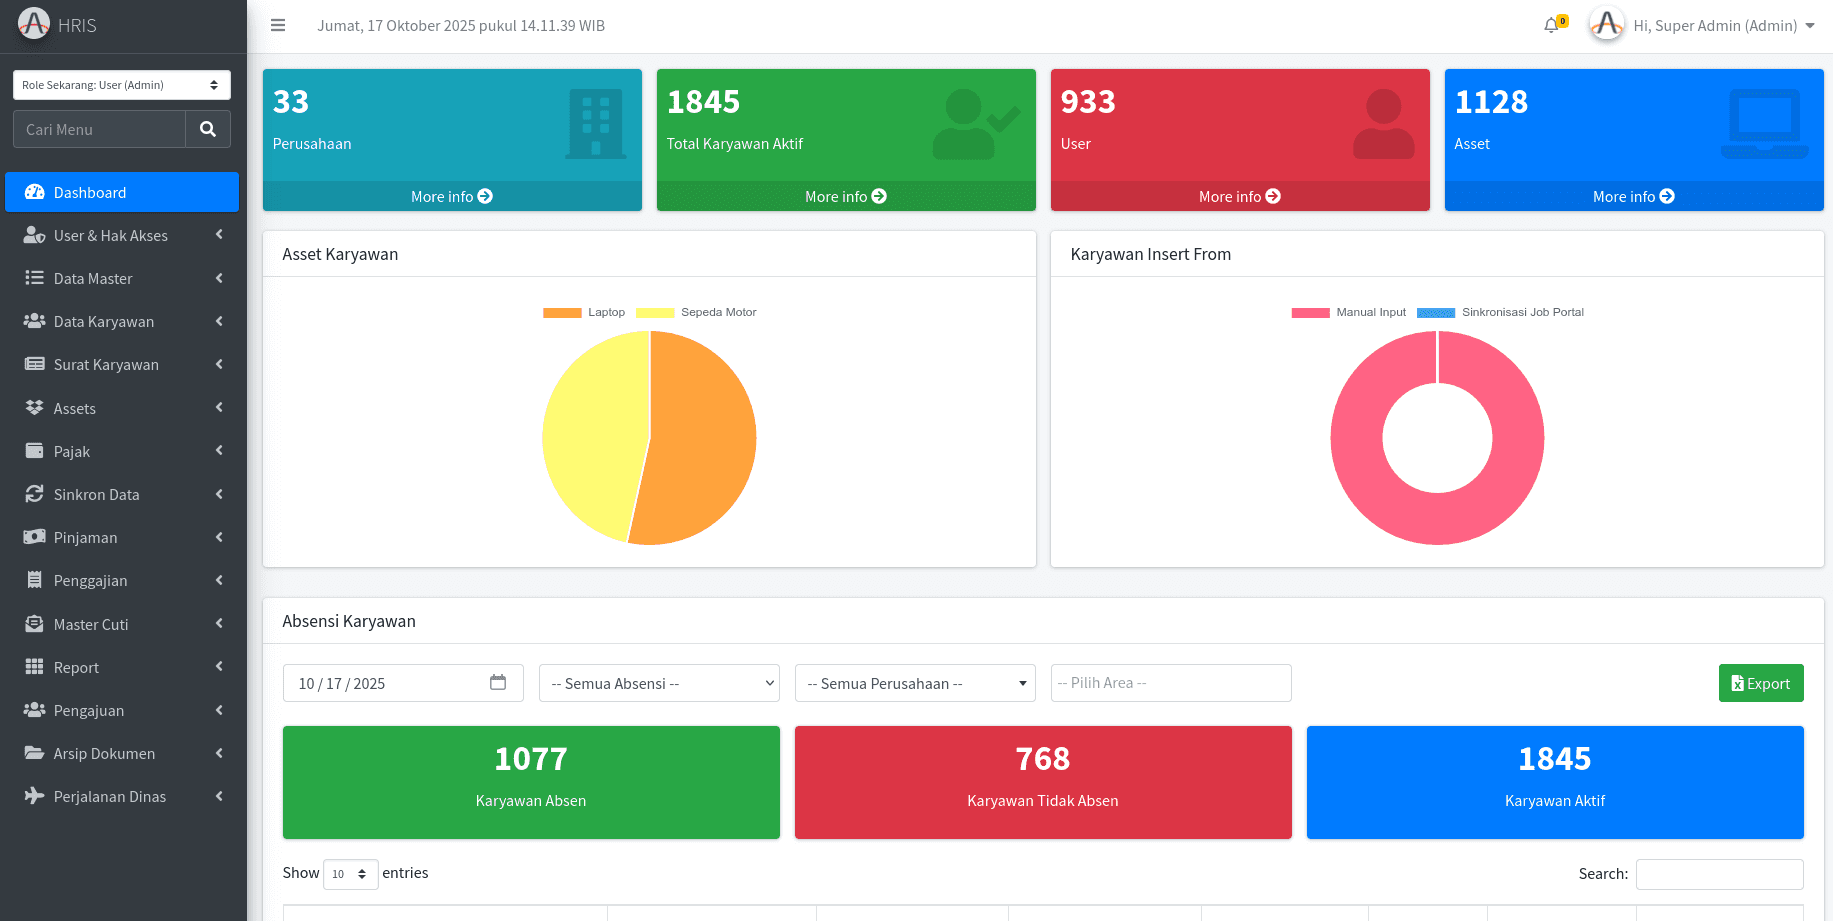This screenshot has height=921, width=1833.
Task: Click More info on the Perusahaan card
Action: [x=452, y=196]
